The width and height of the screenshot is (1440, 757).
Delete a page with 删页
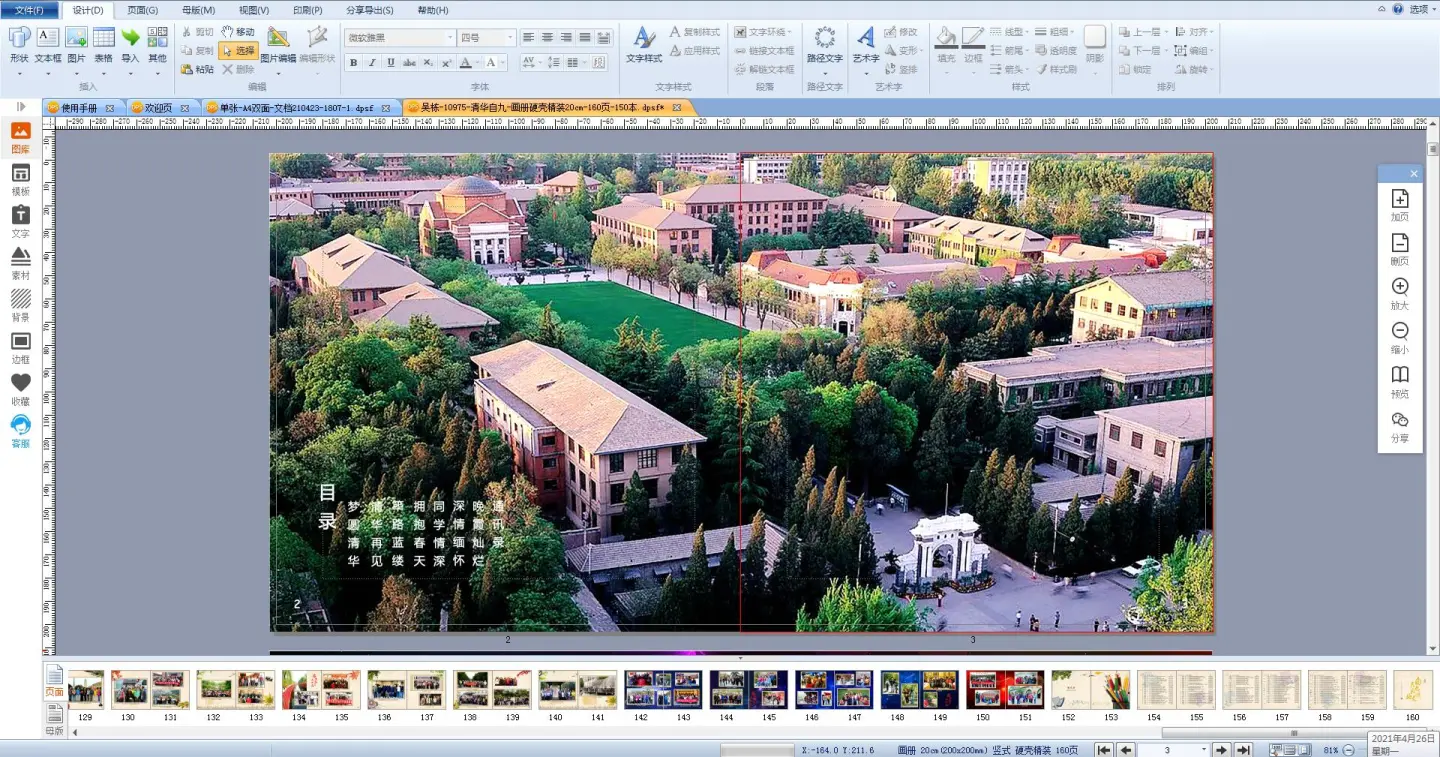coord(1400,250)
